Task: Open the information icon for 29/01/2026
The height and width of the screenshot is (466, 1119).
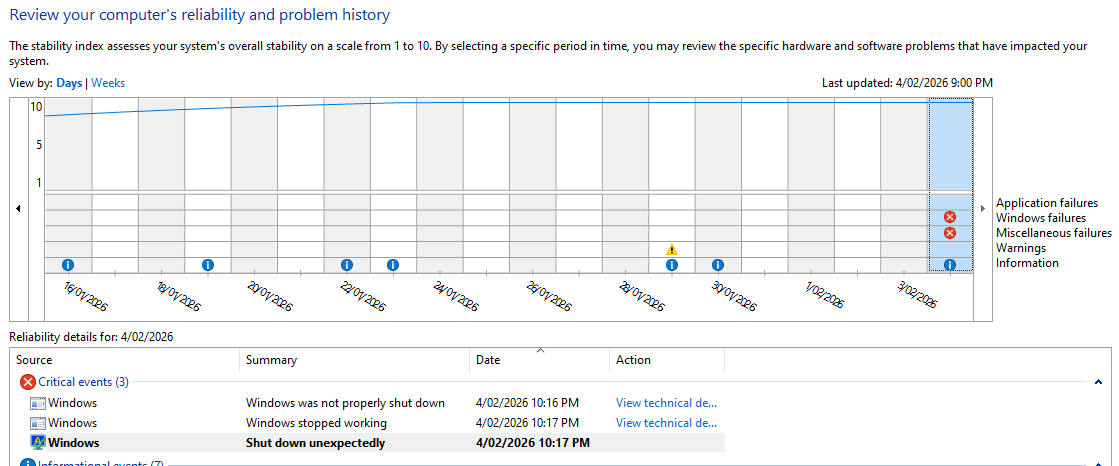Action: click(672, 265)
